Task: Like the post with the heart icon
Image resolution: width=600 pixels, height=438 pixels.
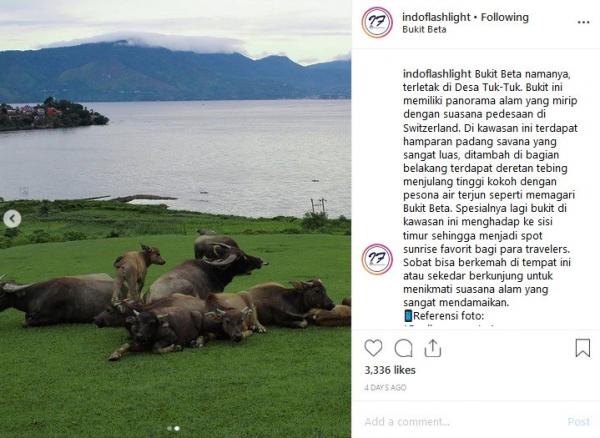Action: 373,348
